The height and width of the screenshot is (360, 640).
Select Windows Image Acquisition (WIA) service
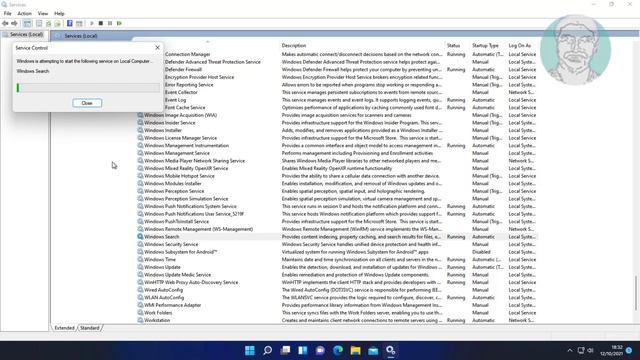coord(337,115)
